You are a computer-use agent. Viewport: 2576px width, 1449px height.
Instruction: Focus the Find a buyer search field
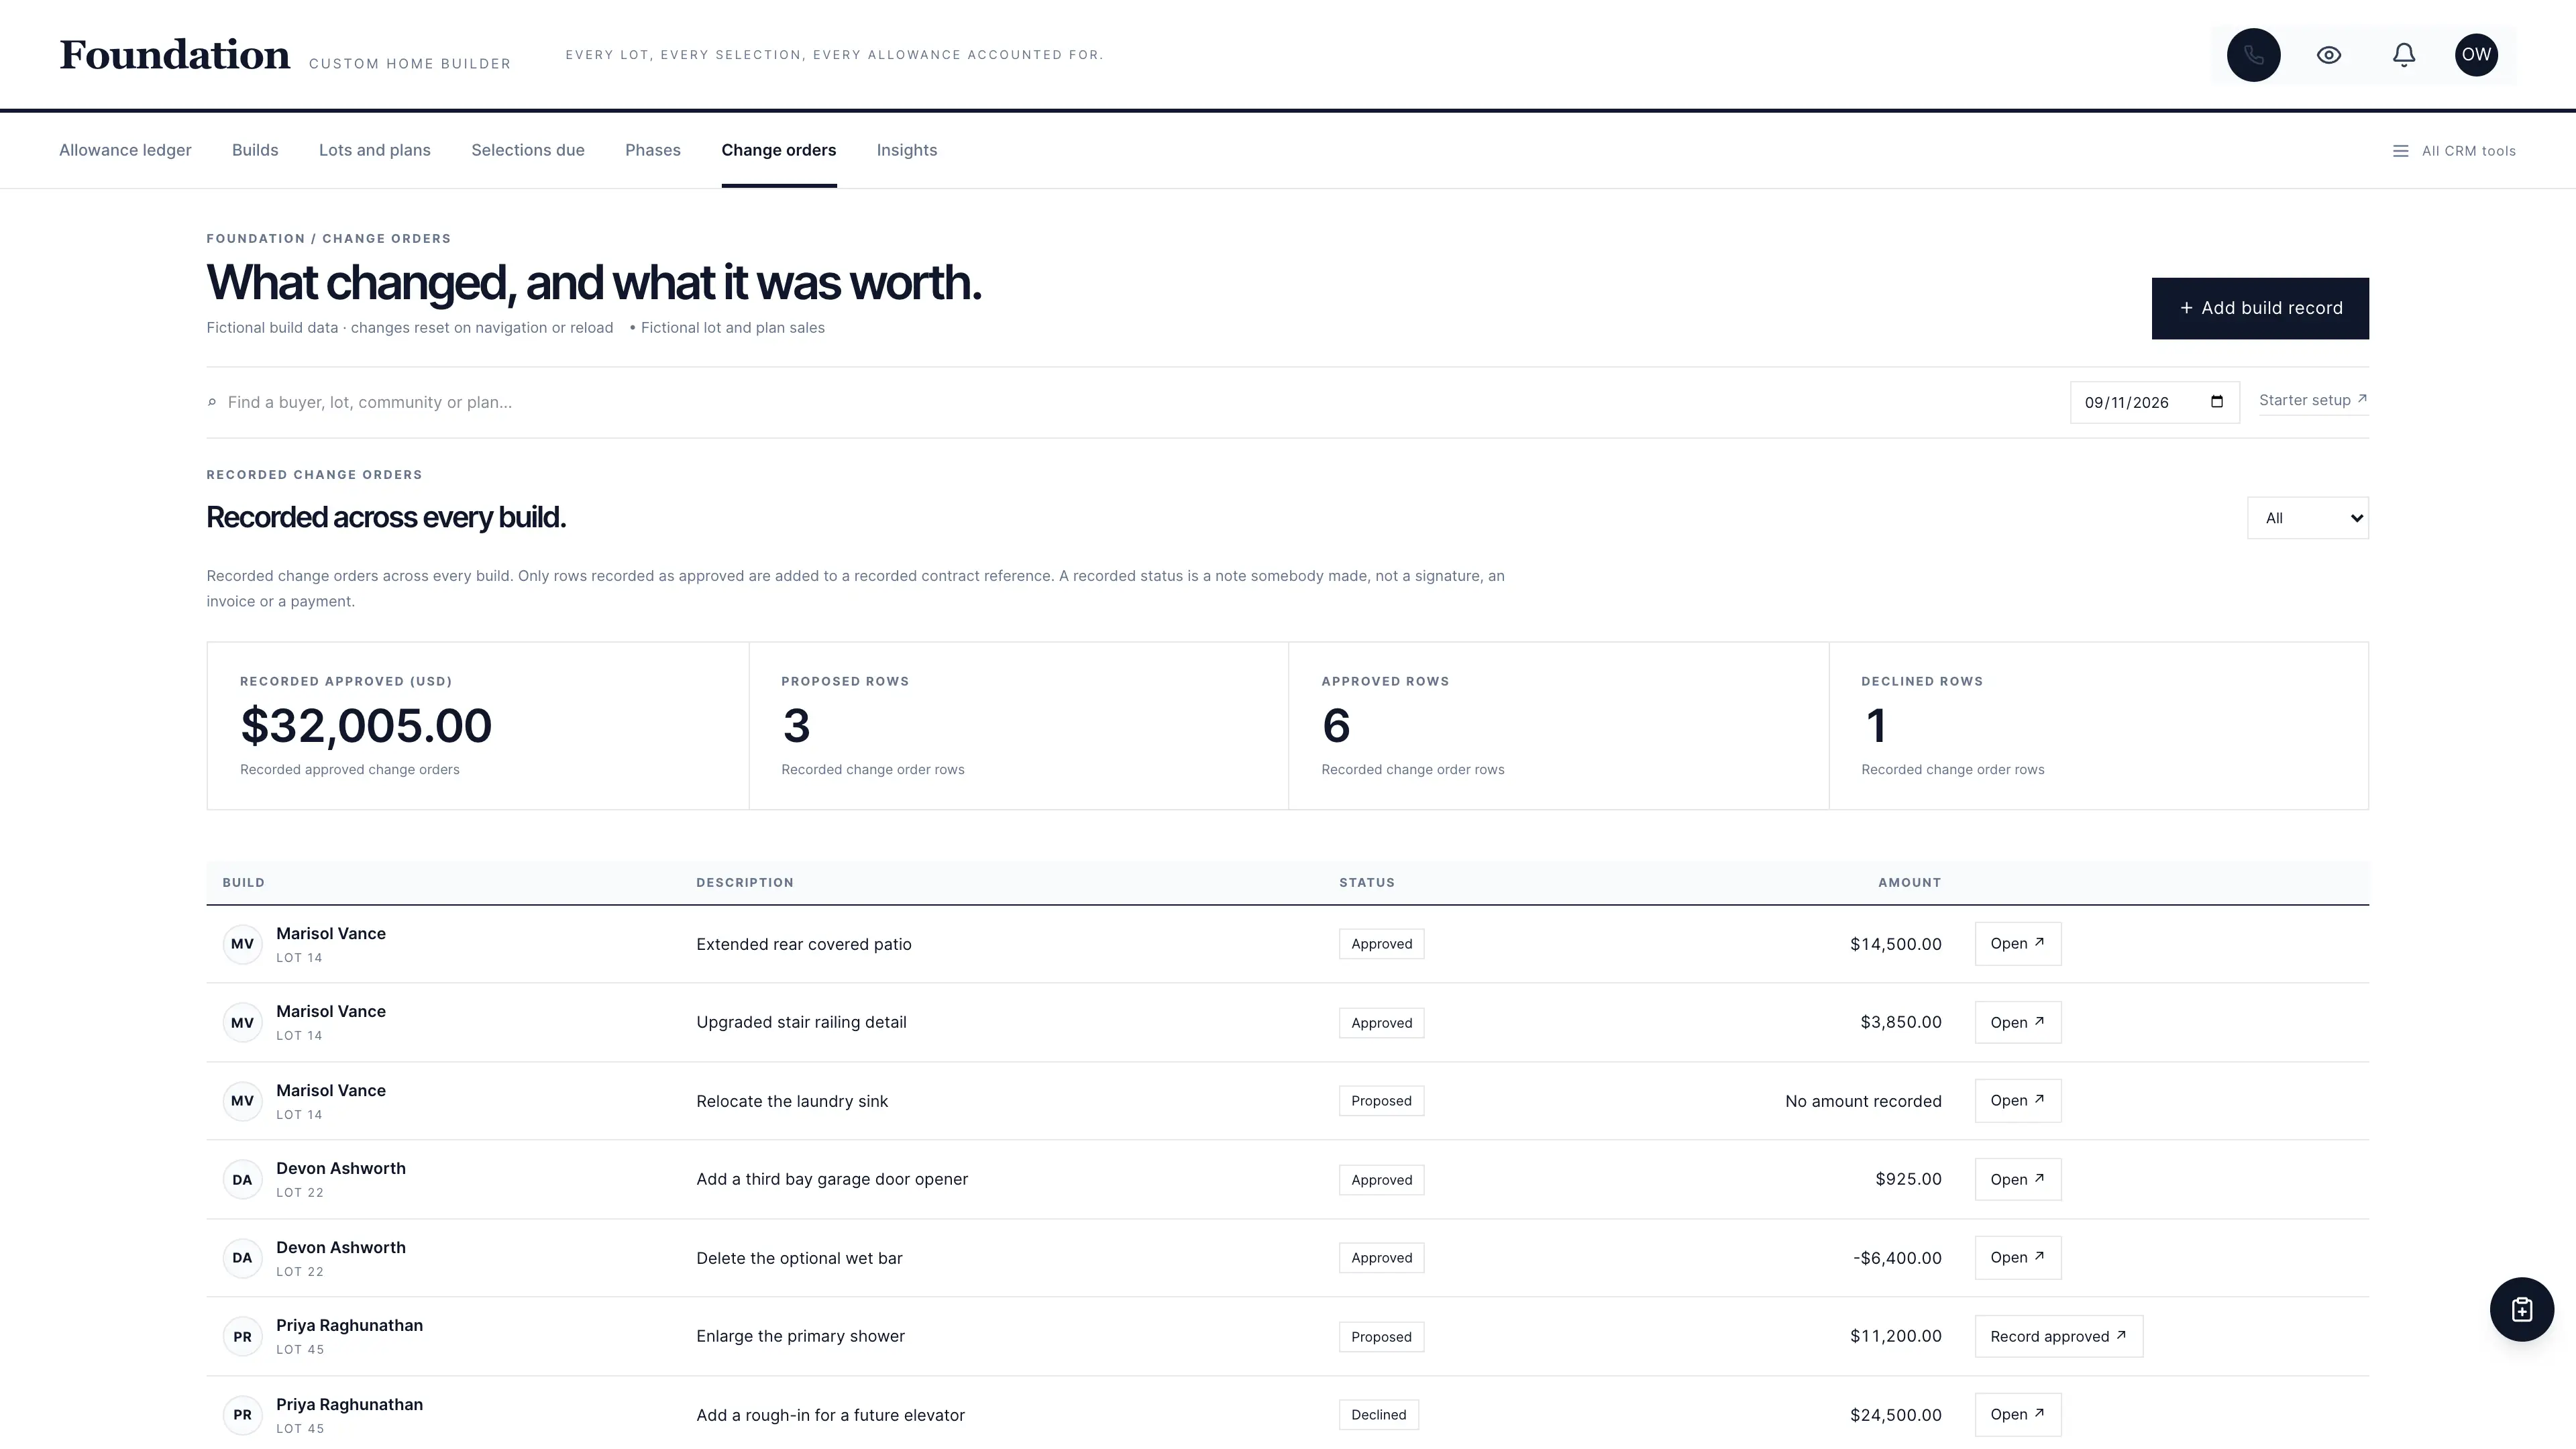click(1130, 402)
